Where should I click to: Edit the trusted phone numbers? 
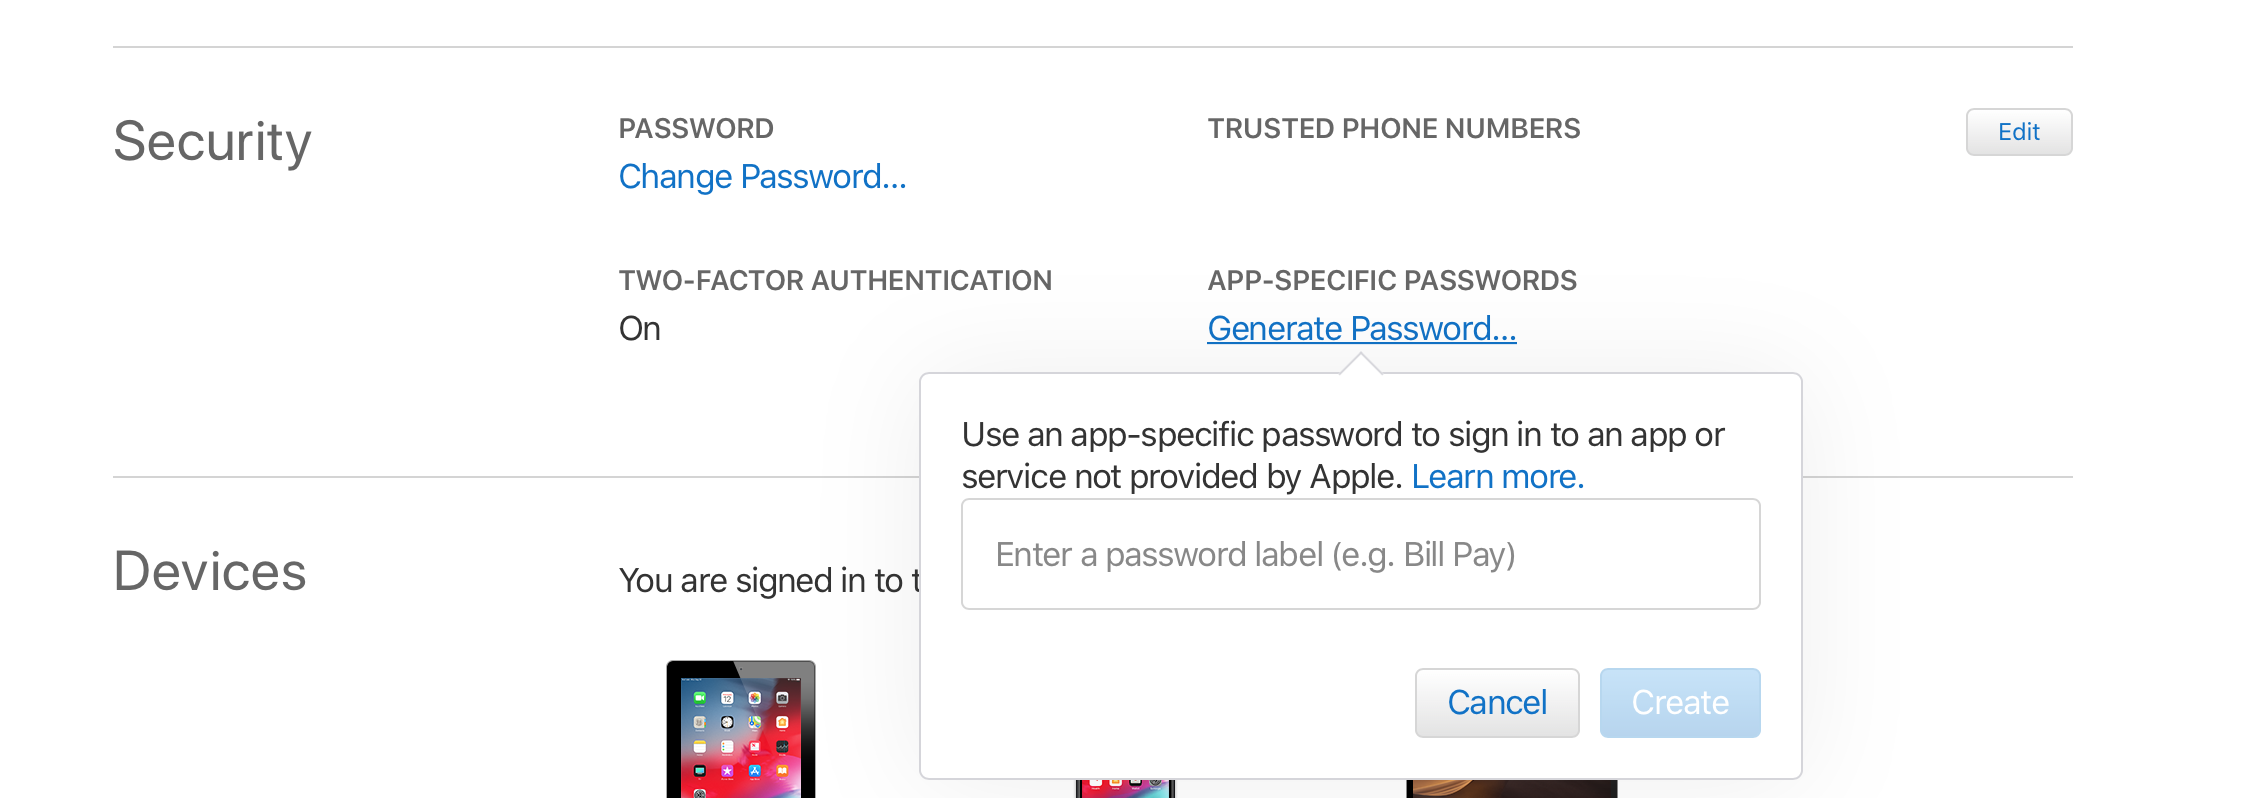tap(2017, 131)
